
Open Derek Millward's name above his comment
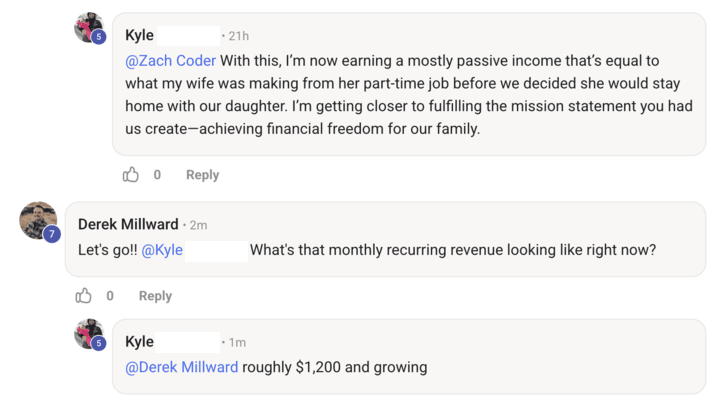pos(128,224)
